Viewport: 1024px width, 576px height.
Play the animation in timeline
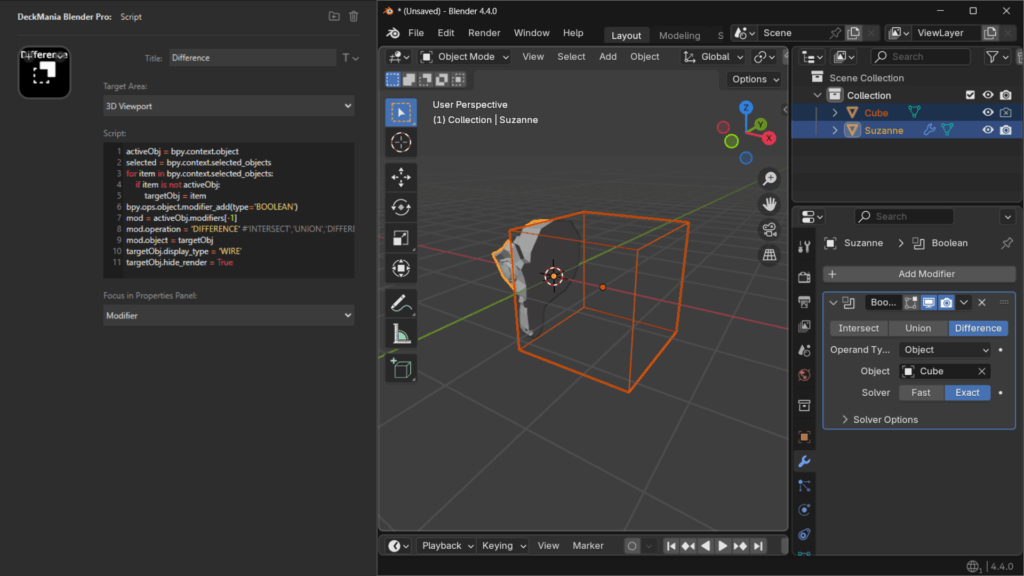pyautogui.click(x=723, y=546)
